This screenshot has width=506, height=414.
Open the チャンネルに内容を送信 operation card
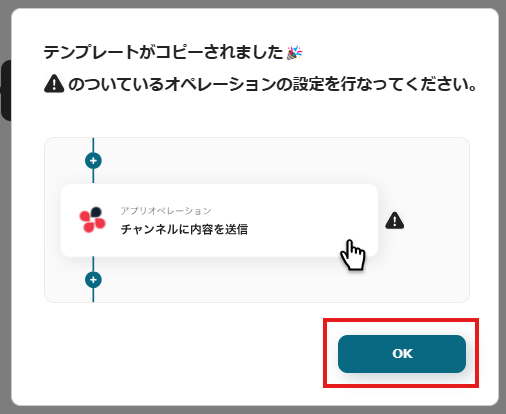[219, 220]
